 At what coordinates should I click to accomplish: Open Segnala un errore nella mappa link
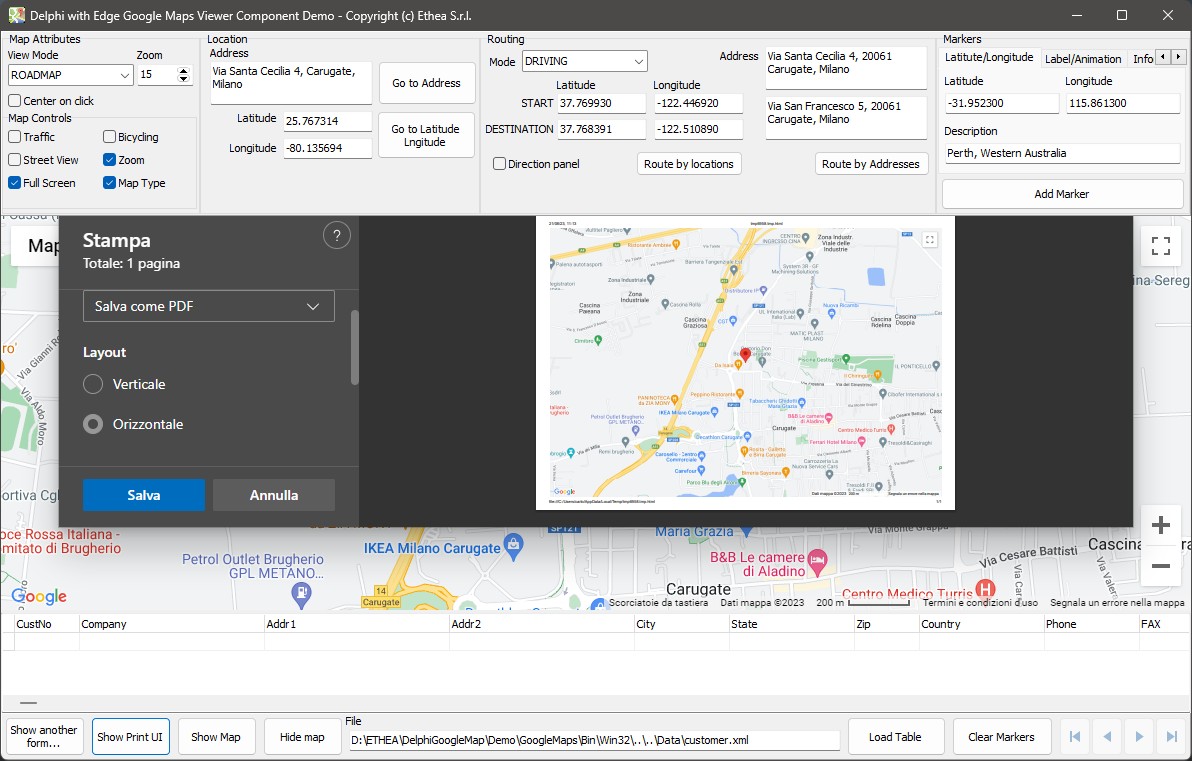(1117, 602)
